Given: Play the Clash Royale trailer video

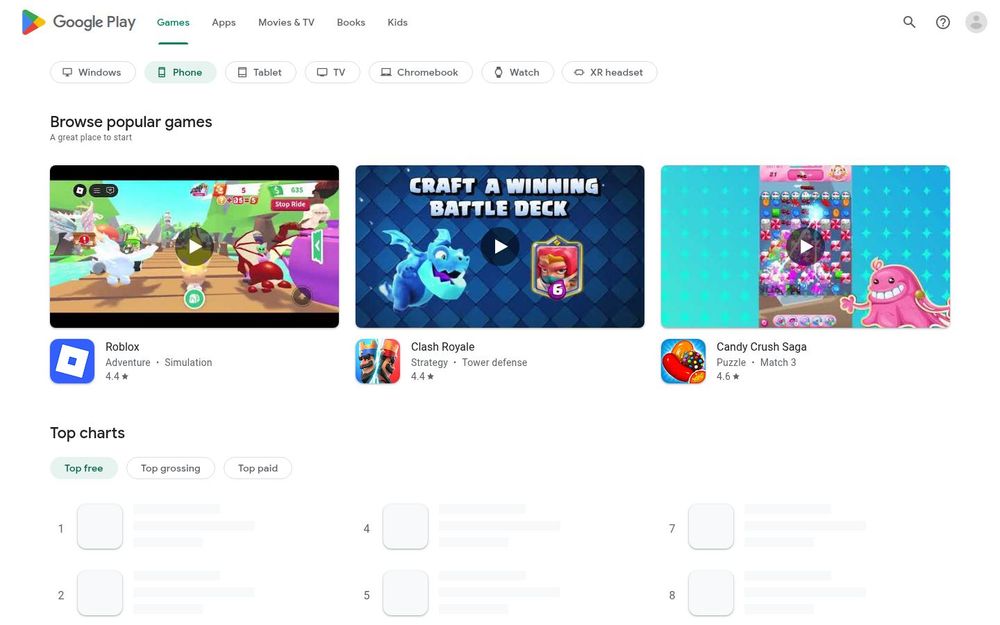Looking at the screenshot, I should 499,246.
